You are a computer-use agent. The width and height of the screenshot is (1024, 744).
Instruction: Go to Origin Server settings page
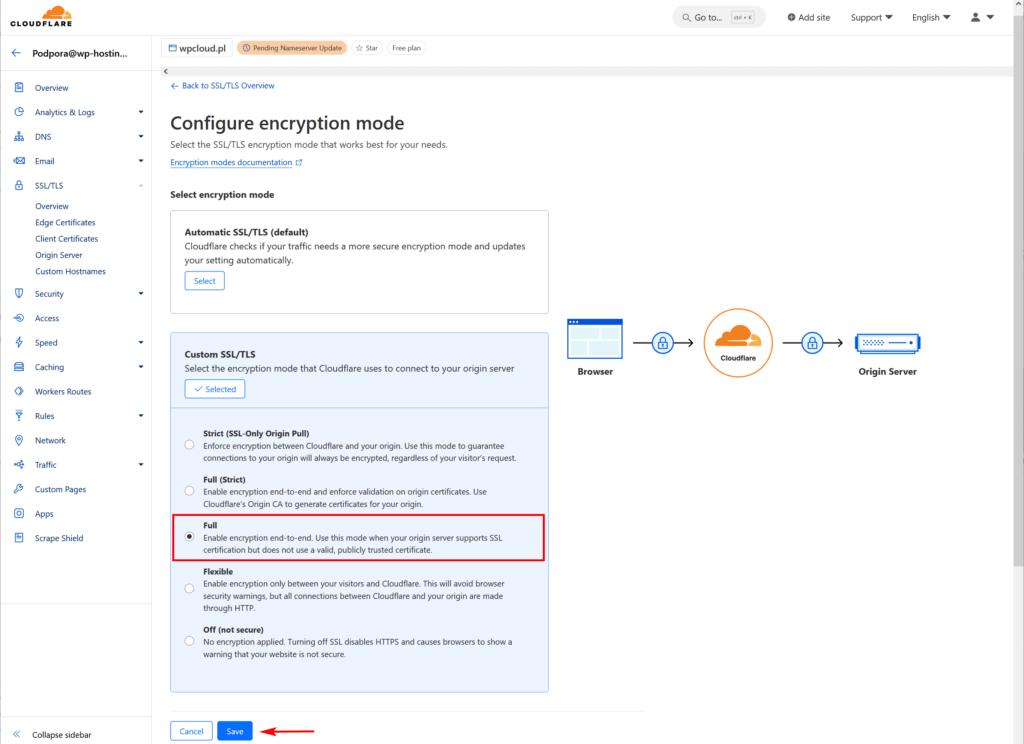(58, 255)
